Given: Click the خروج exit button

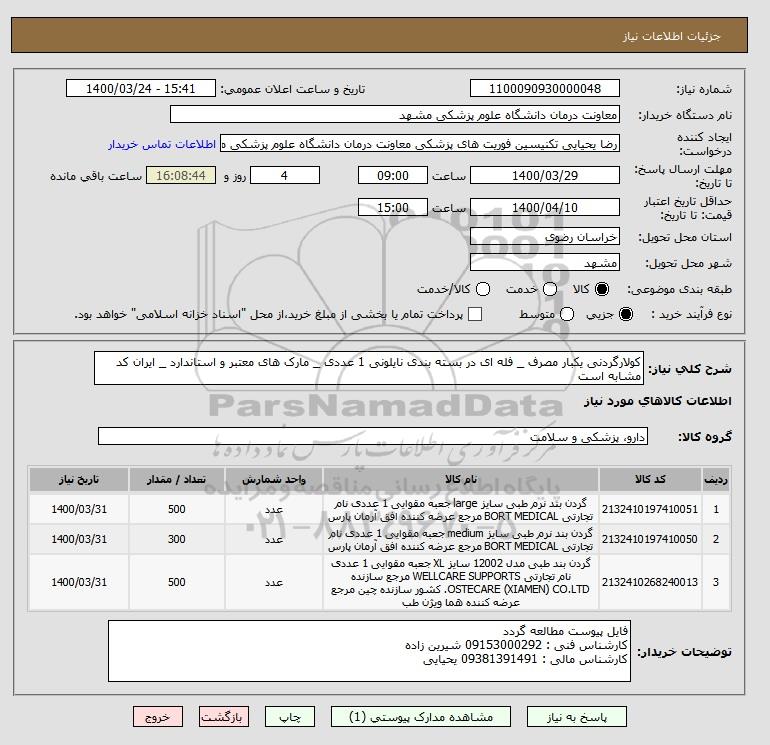Looking at the screenshot, I should pyautogui.click(x=158, y=717).
